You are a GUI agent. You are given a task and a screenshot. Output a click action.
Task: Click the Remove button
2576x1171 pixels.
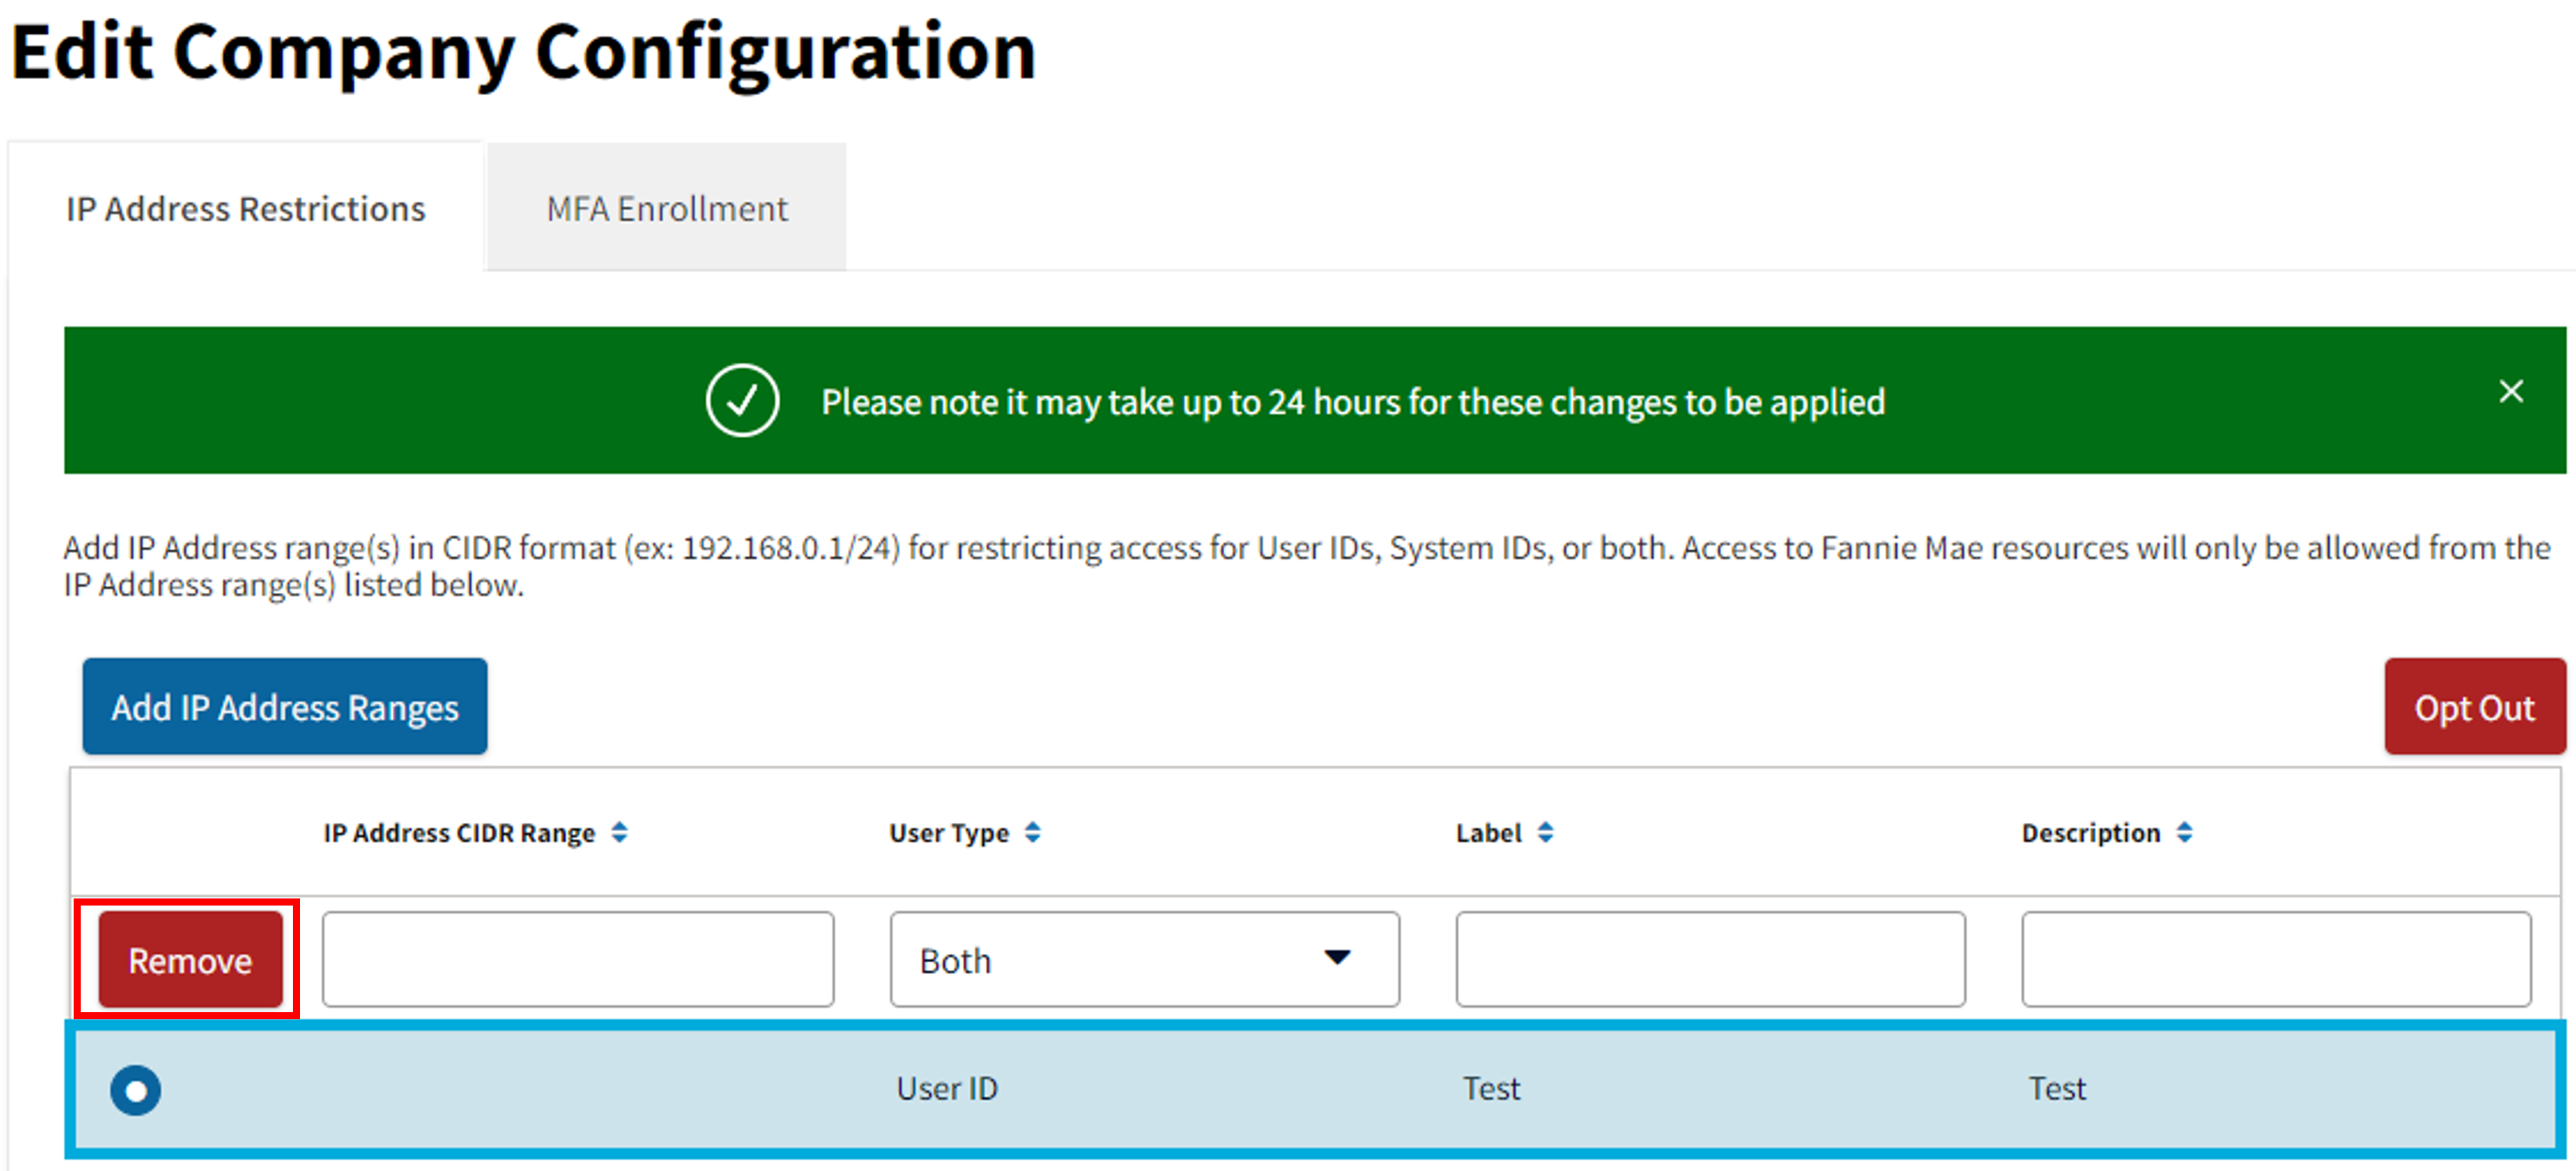pyautogui.click(x=188, y=959)
